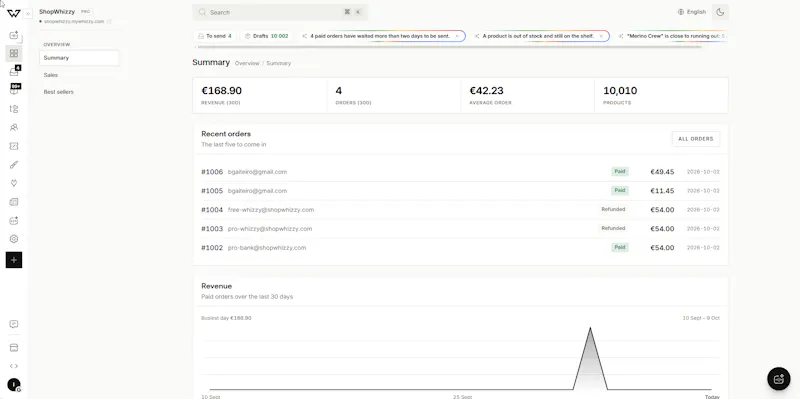Click the Refunded badge on order #1004
Viewport: 800px width, 399px height.
tap(613, 210)
